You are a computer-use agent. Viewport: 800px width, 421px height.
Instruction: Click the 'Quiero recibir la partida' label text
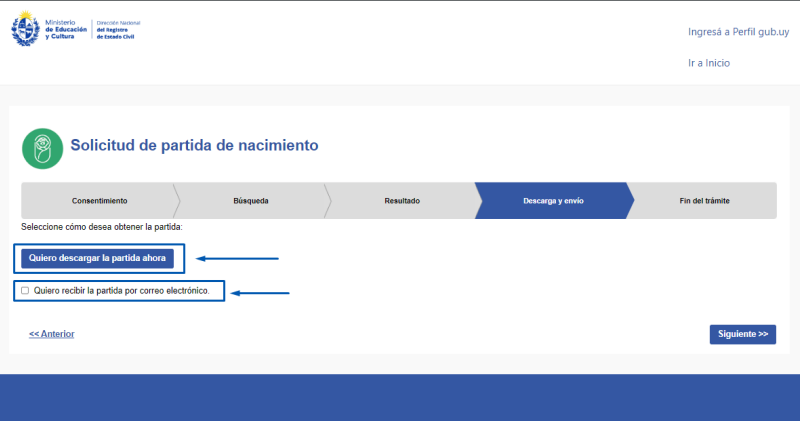[x=121, y=291]
